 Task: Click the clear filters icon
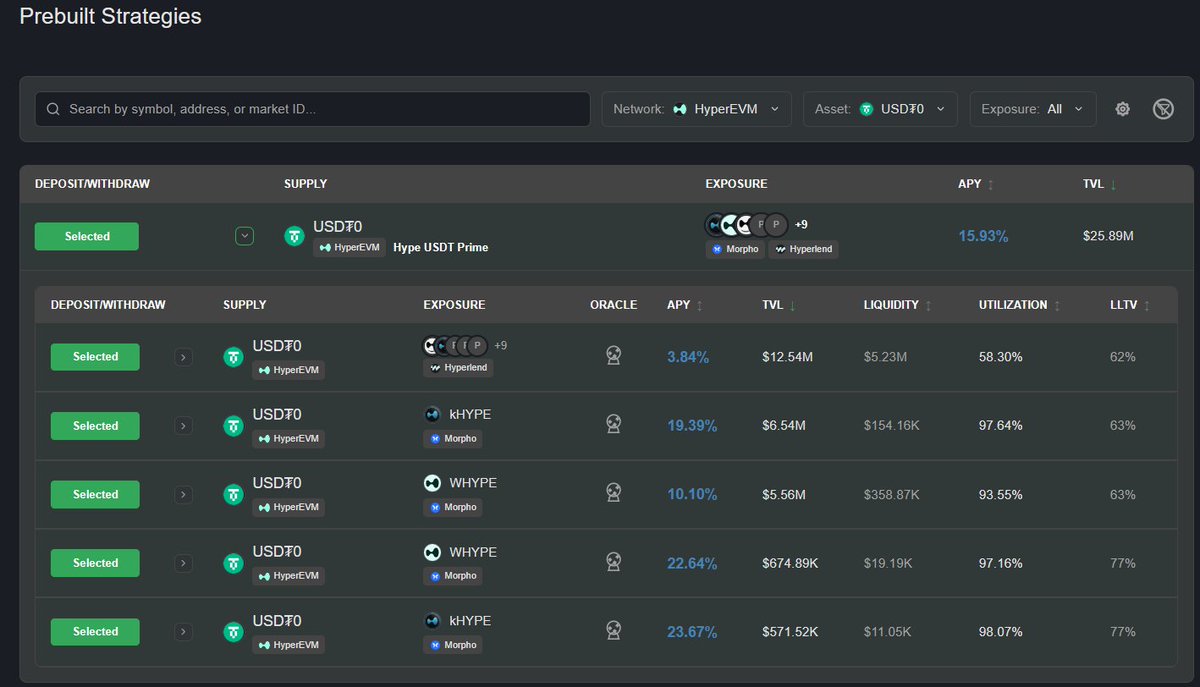[1163, 109]
